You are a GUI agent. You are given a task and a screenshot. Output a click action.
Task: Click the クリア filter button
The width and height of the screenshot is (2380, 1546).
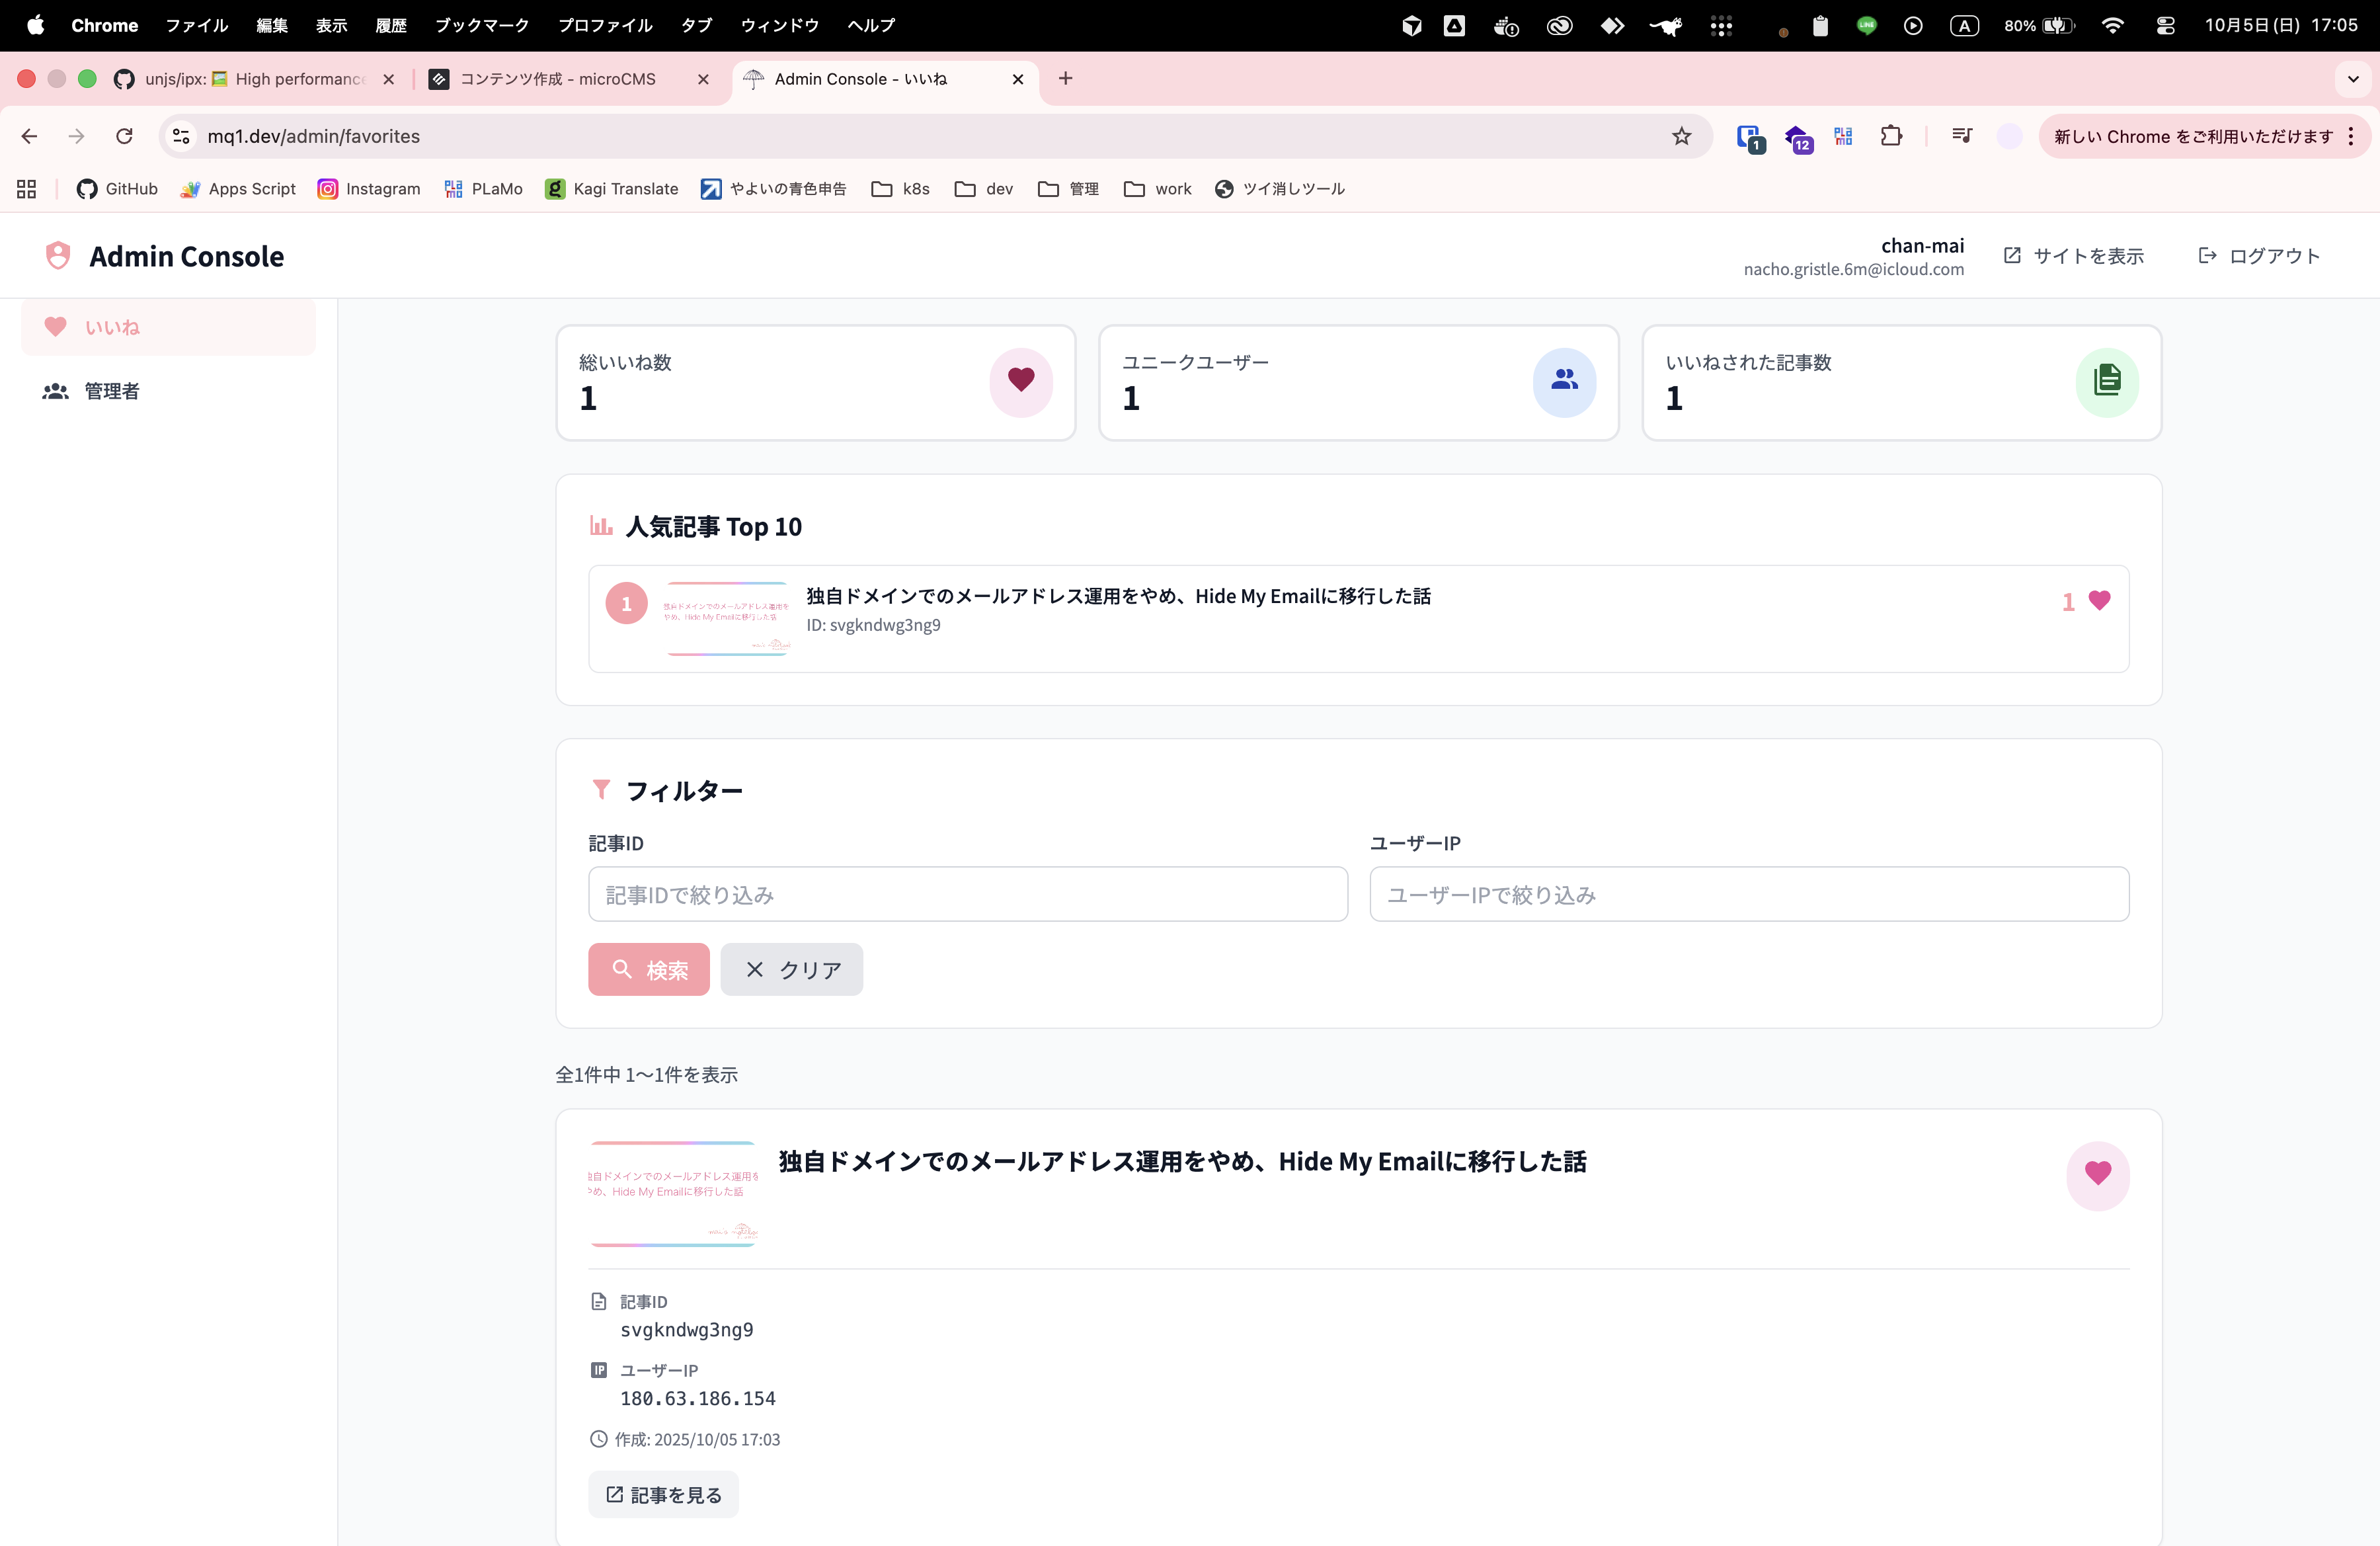(791, 969)
